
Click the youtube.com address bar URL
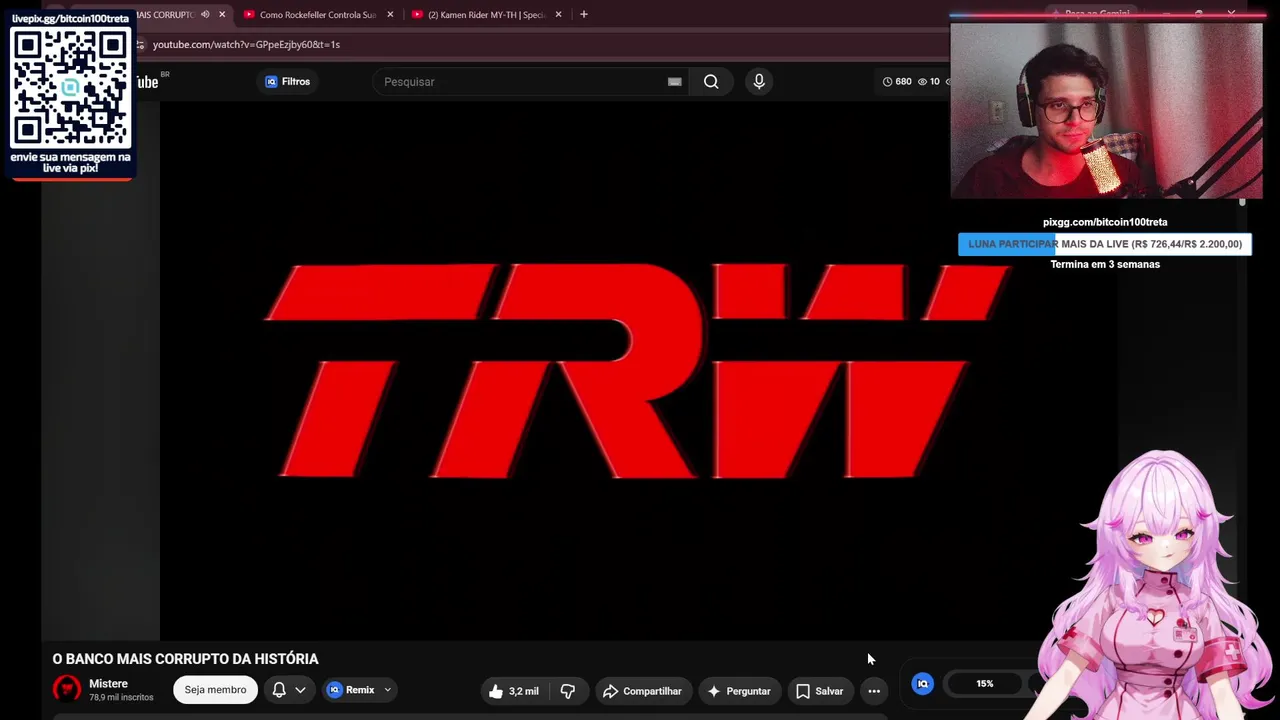tap(246, 45)
